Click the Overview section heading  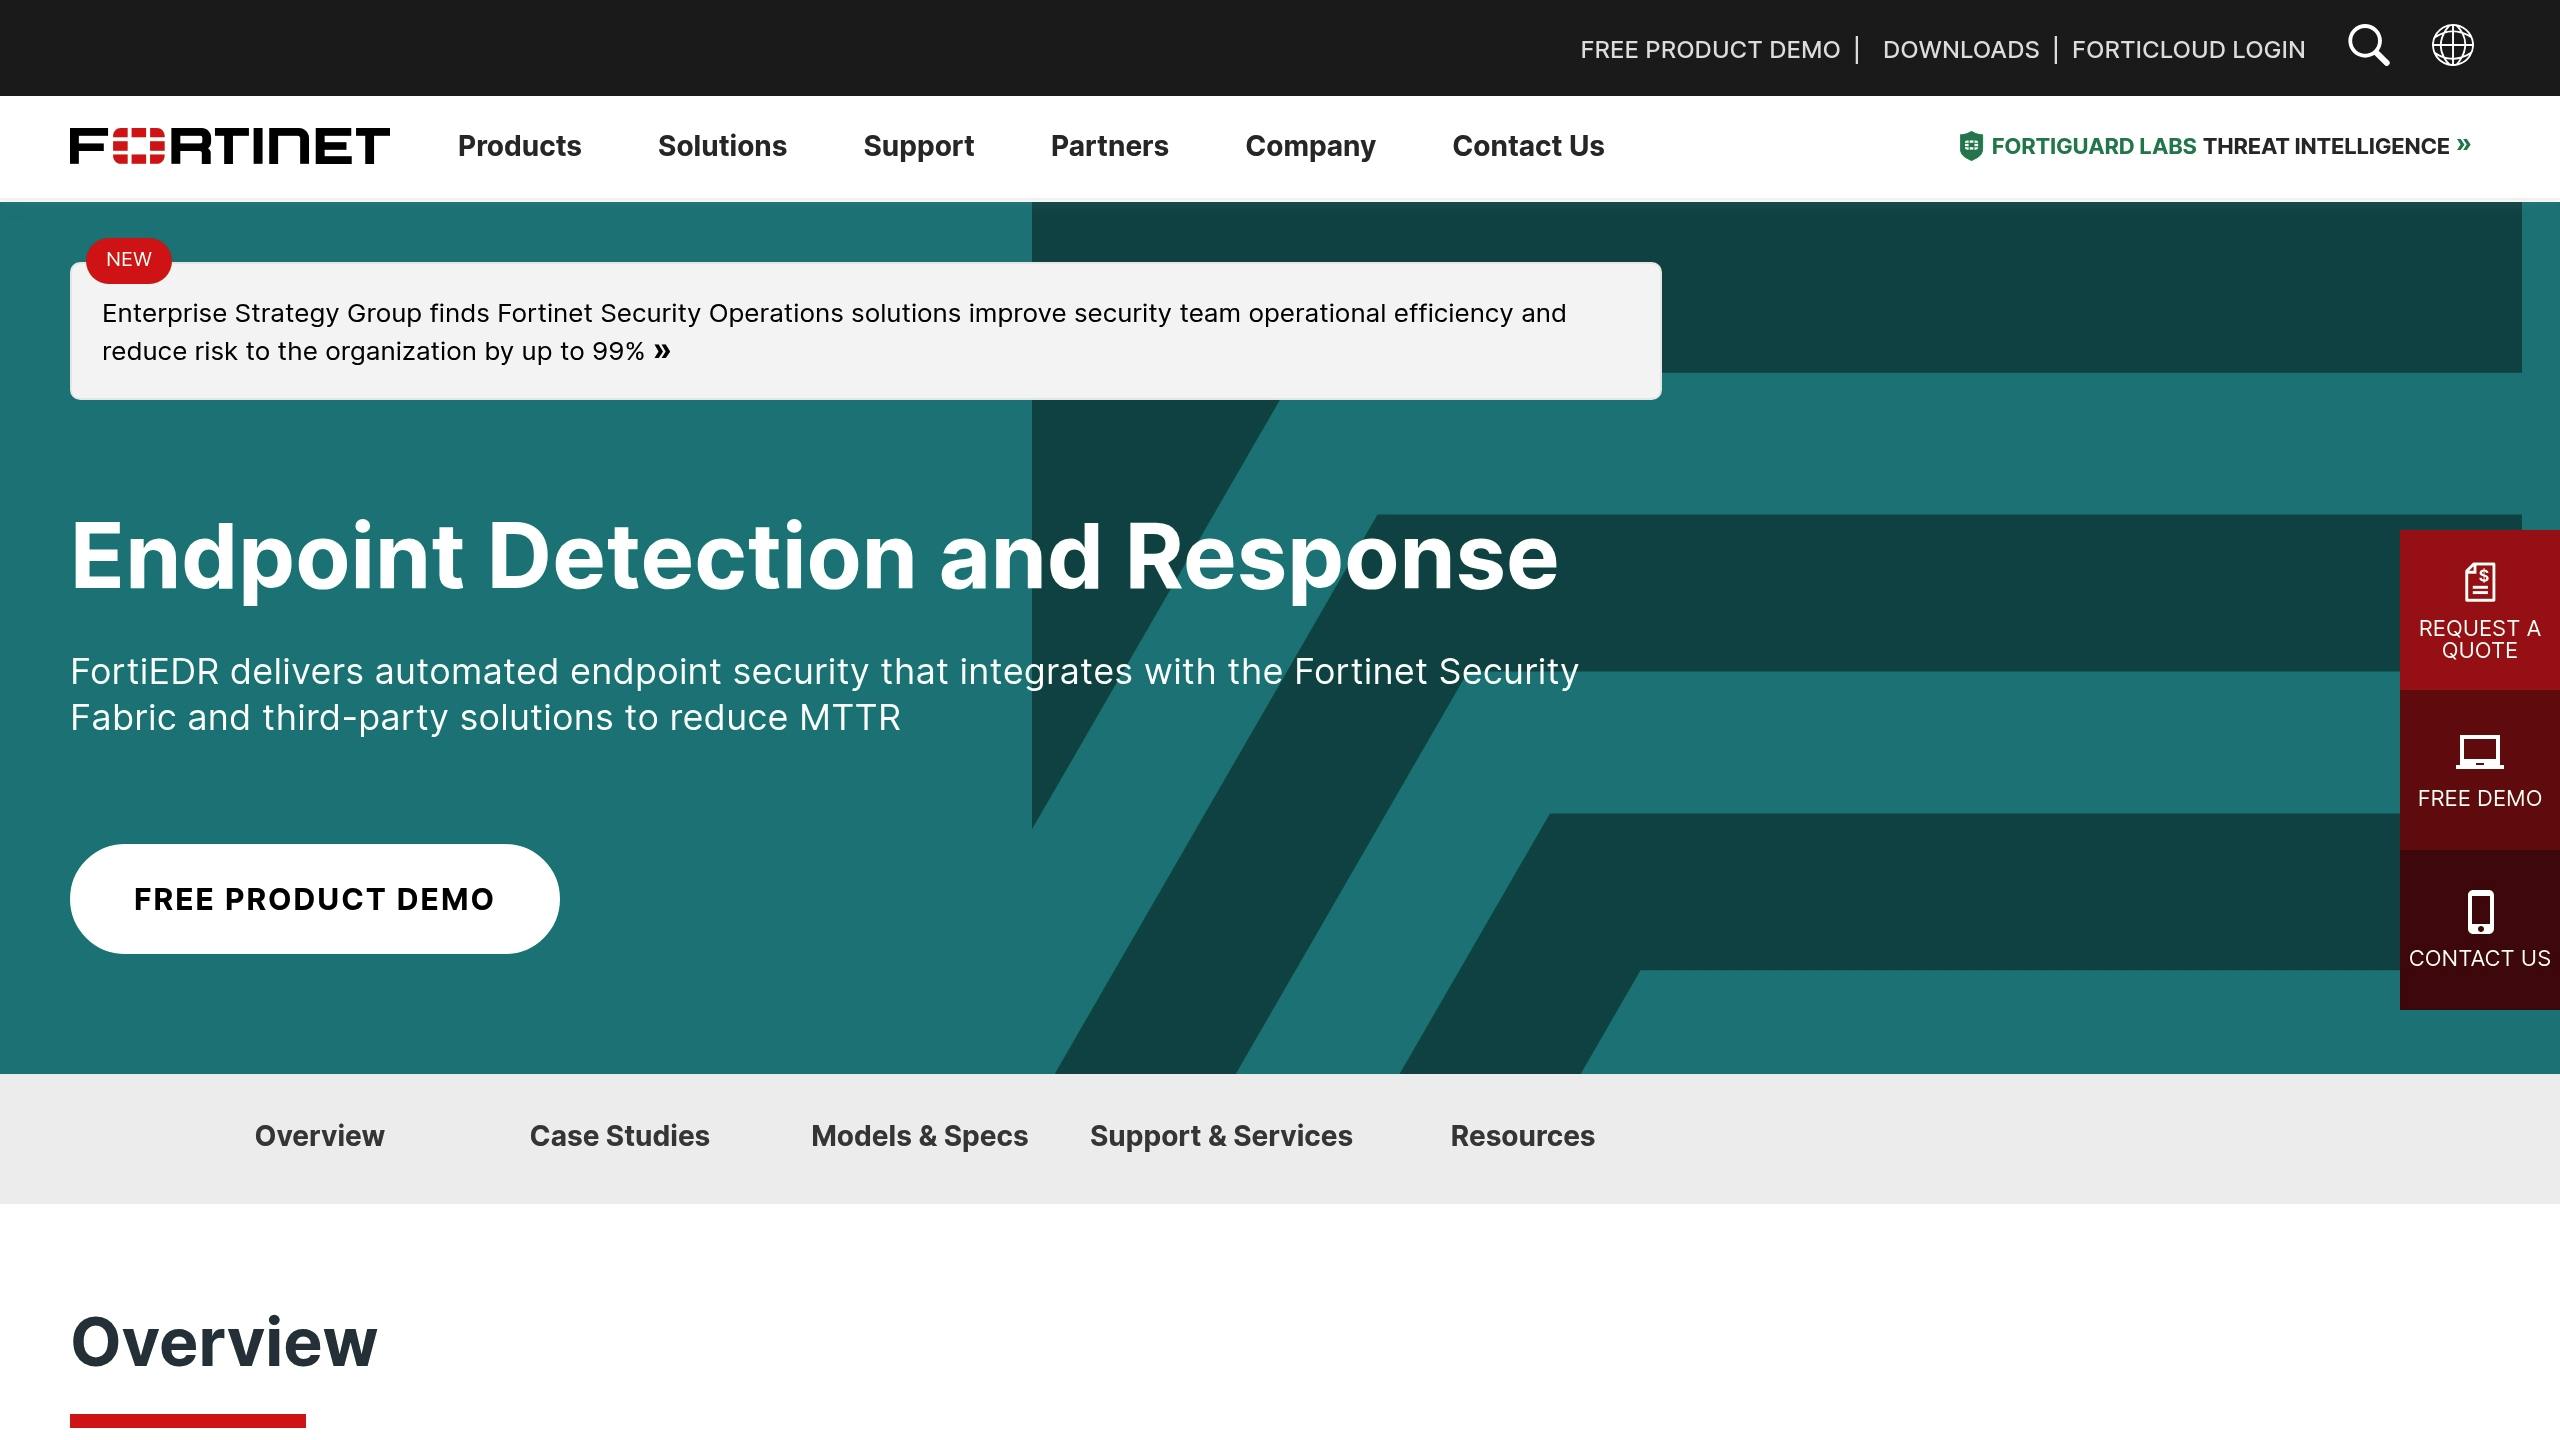(x=224, y=1342)
